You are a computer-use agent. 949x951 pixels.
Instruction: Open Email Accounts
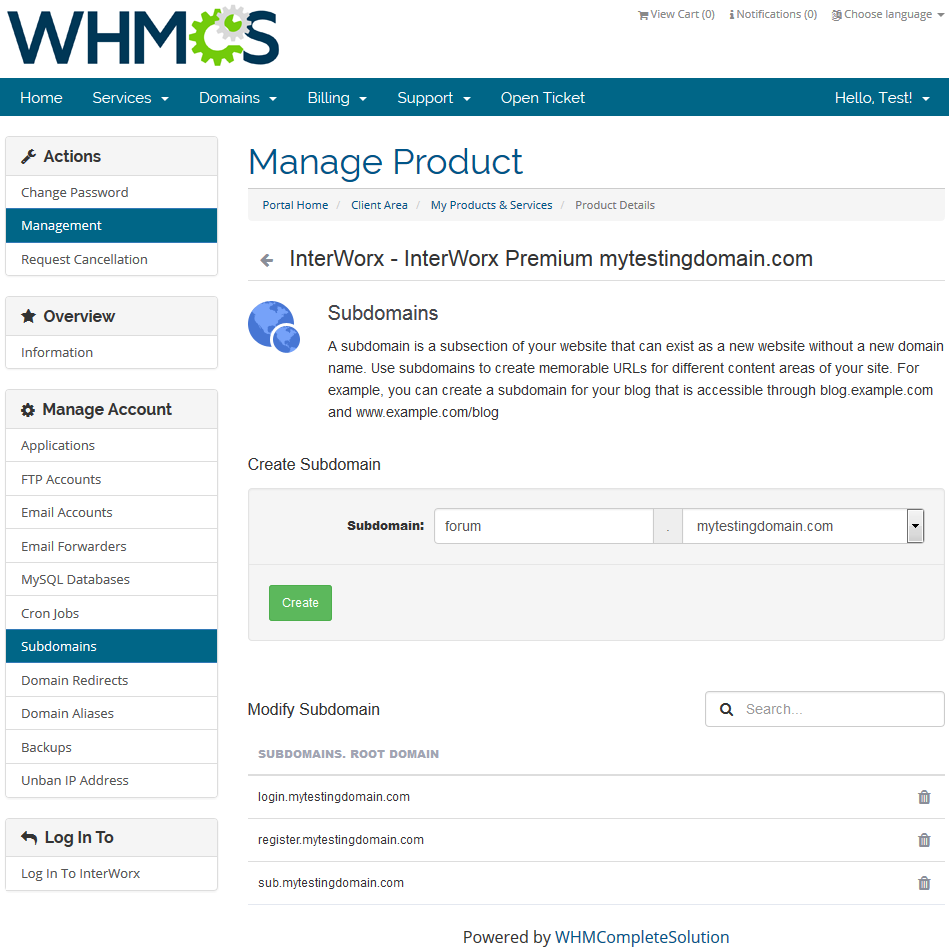coord(112,512)
